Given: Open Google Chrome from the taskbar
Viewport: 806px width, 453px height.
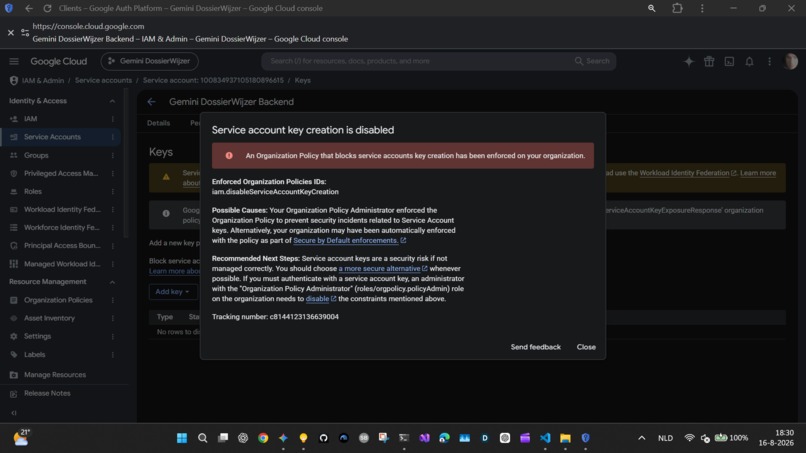Looking at the screenshot, I should pos(263,438).
